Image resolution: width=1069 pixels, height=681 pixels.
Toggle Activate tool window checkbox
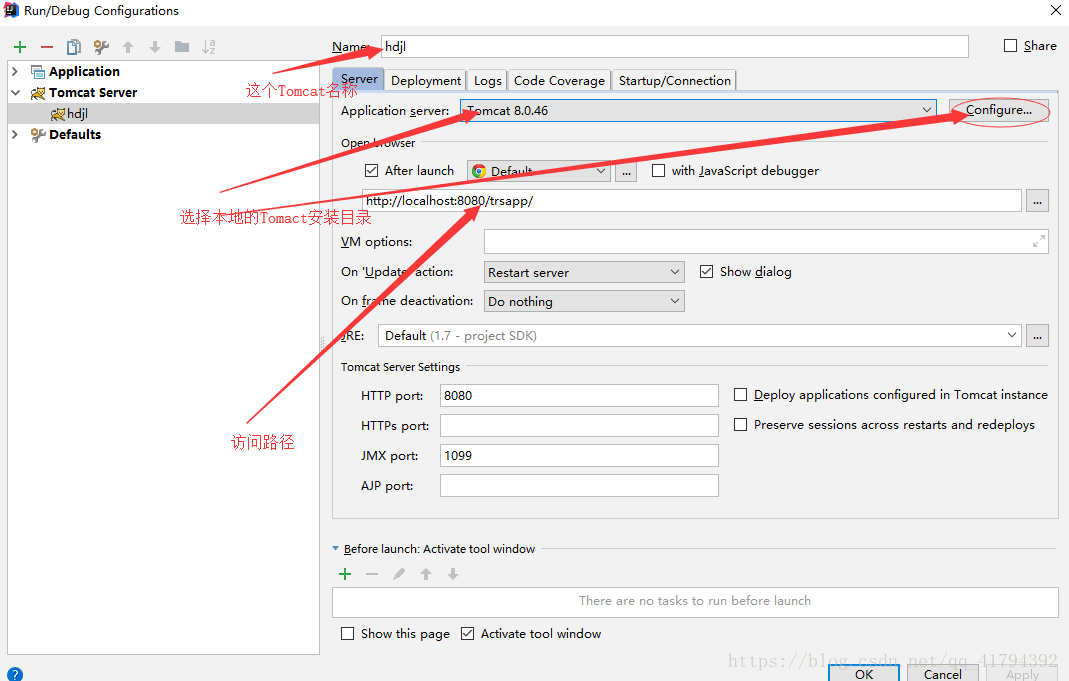coord(468,633)
